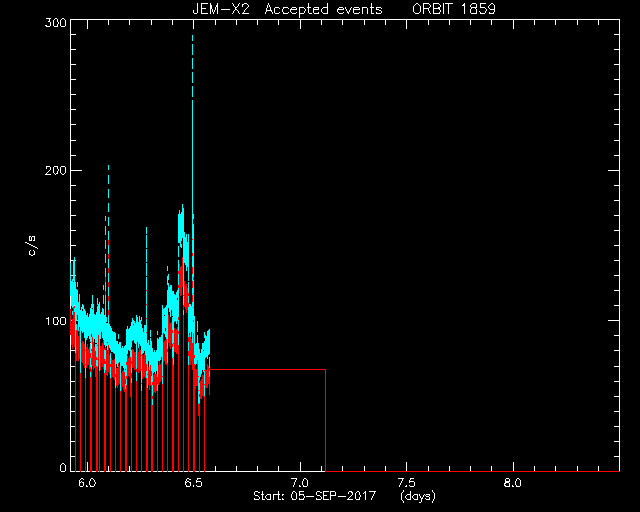Click the x-axis tick label '6.5'

pos(193,483)
